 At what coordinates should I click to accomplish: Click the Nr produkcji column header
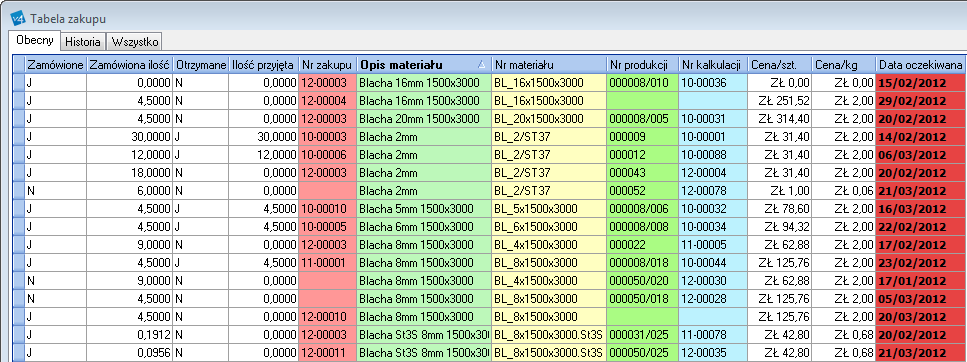643,64
